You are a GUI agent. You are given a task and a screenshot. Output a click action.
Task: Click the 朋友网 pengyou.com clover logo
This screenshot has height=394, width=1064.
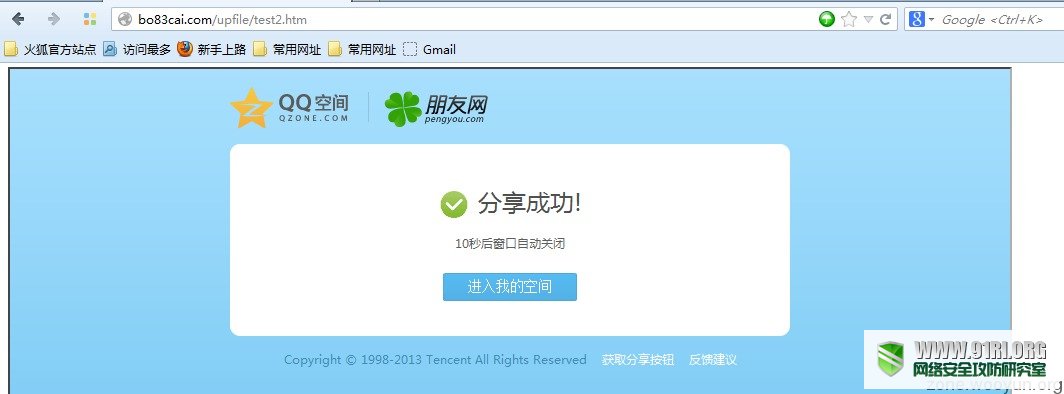(x=436, y=109)
